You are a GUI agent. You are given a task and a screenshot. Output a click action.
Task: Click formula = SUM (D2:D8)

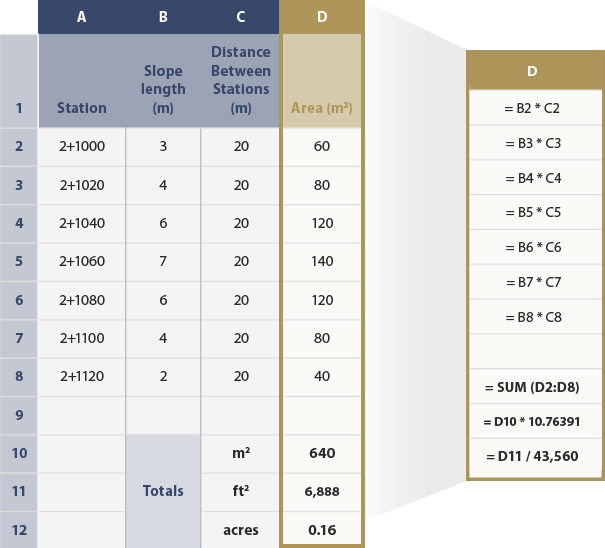(x=535, y=387)
